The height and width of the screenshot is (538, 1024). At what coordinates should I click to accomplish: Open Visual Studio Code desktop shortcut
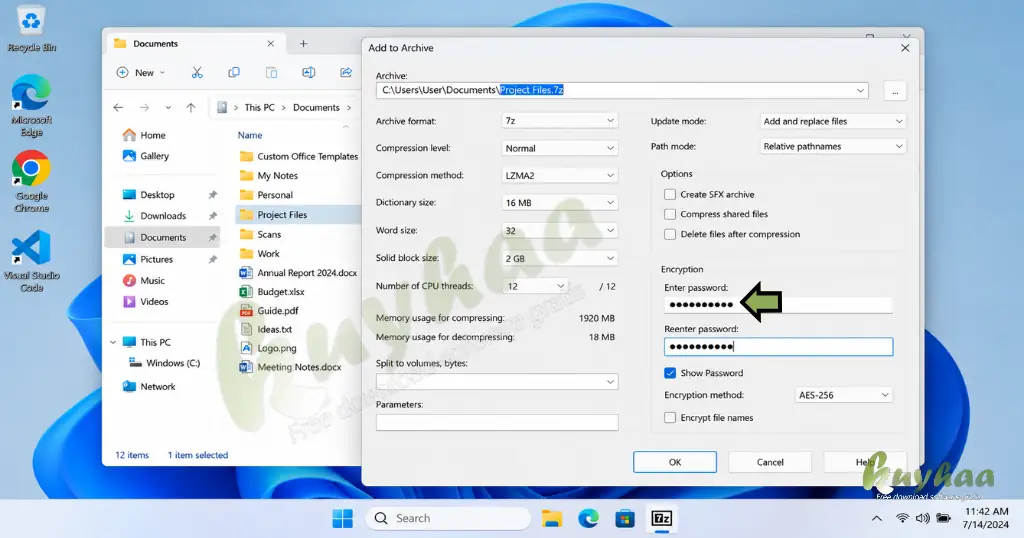point(31,261)
